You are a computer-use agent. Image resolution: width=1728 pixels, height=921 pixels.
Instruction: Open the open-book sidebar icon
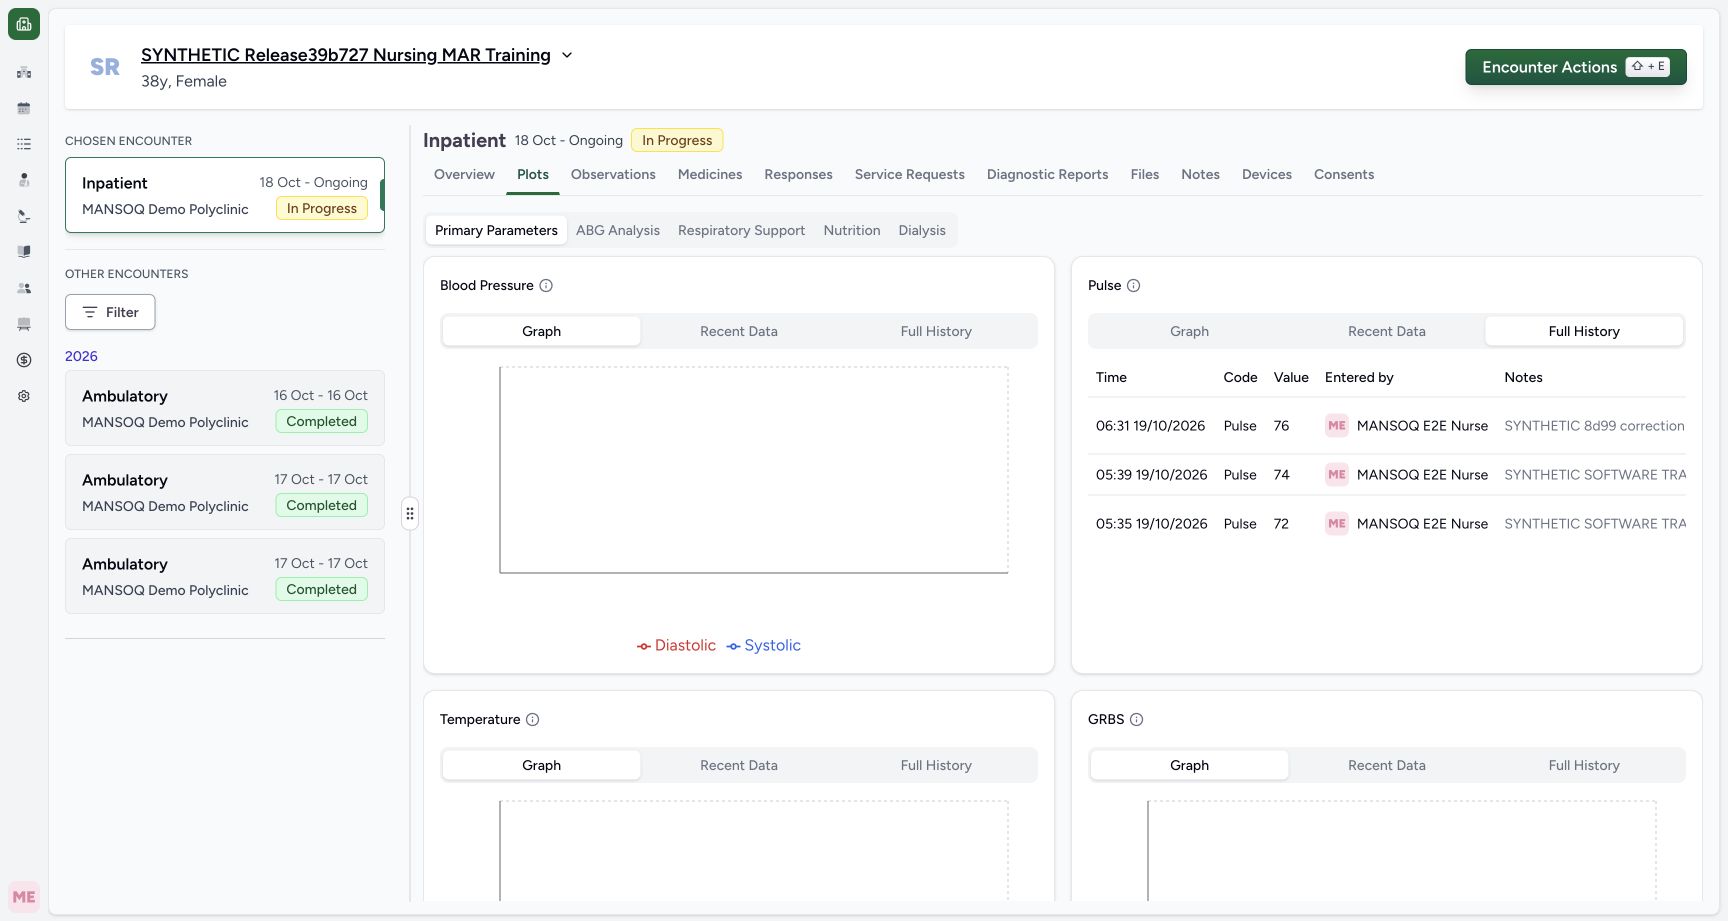(x=24, y=252)
